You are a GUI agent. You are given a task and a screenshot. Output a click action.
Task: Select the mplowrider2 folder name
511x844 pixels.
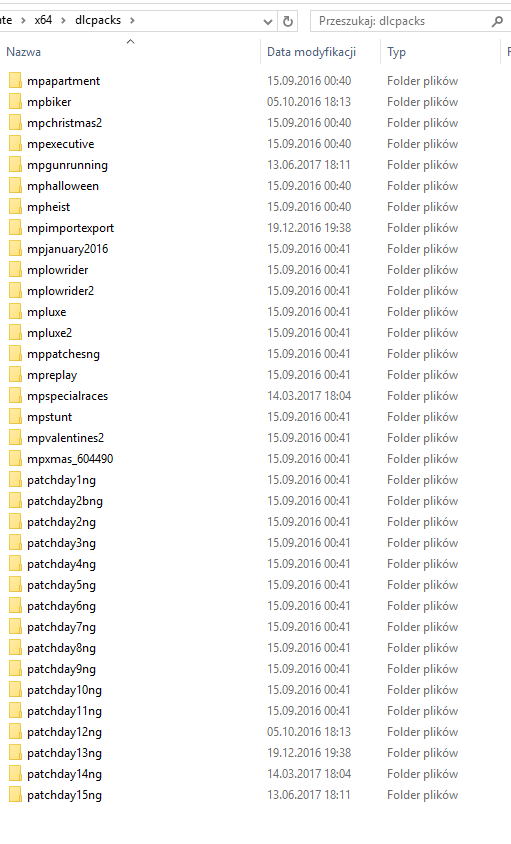coord(60,291)
